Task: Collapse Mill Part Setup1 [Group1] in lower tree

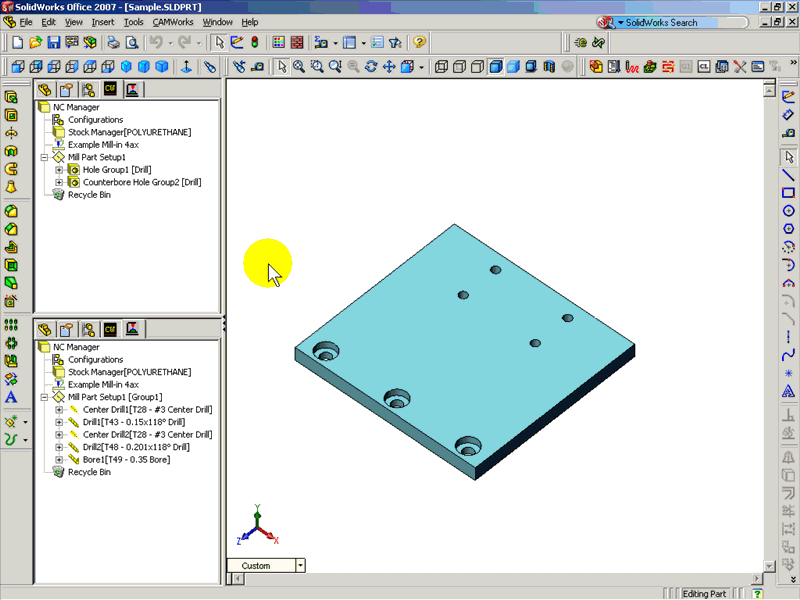Action: click(44, 397)
